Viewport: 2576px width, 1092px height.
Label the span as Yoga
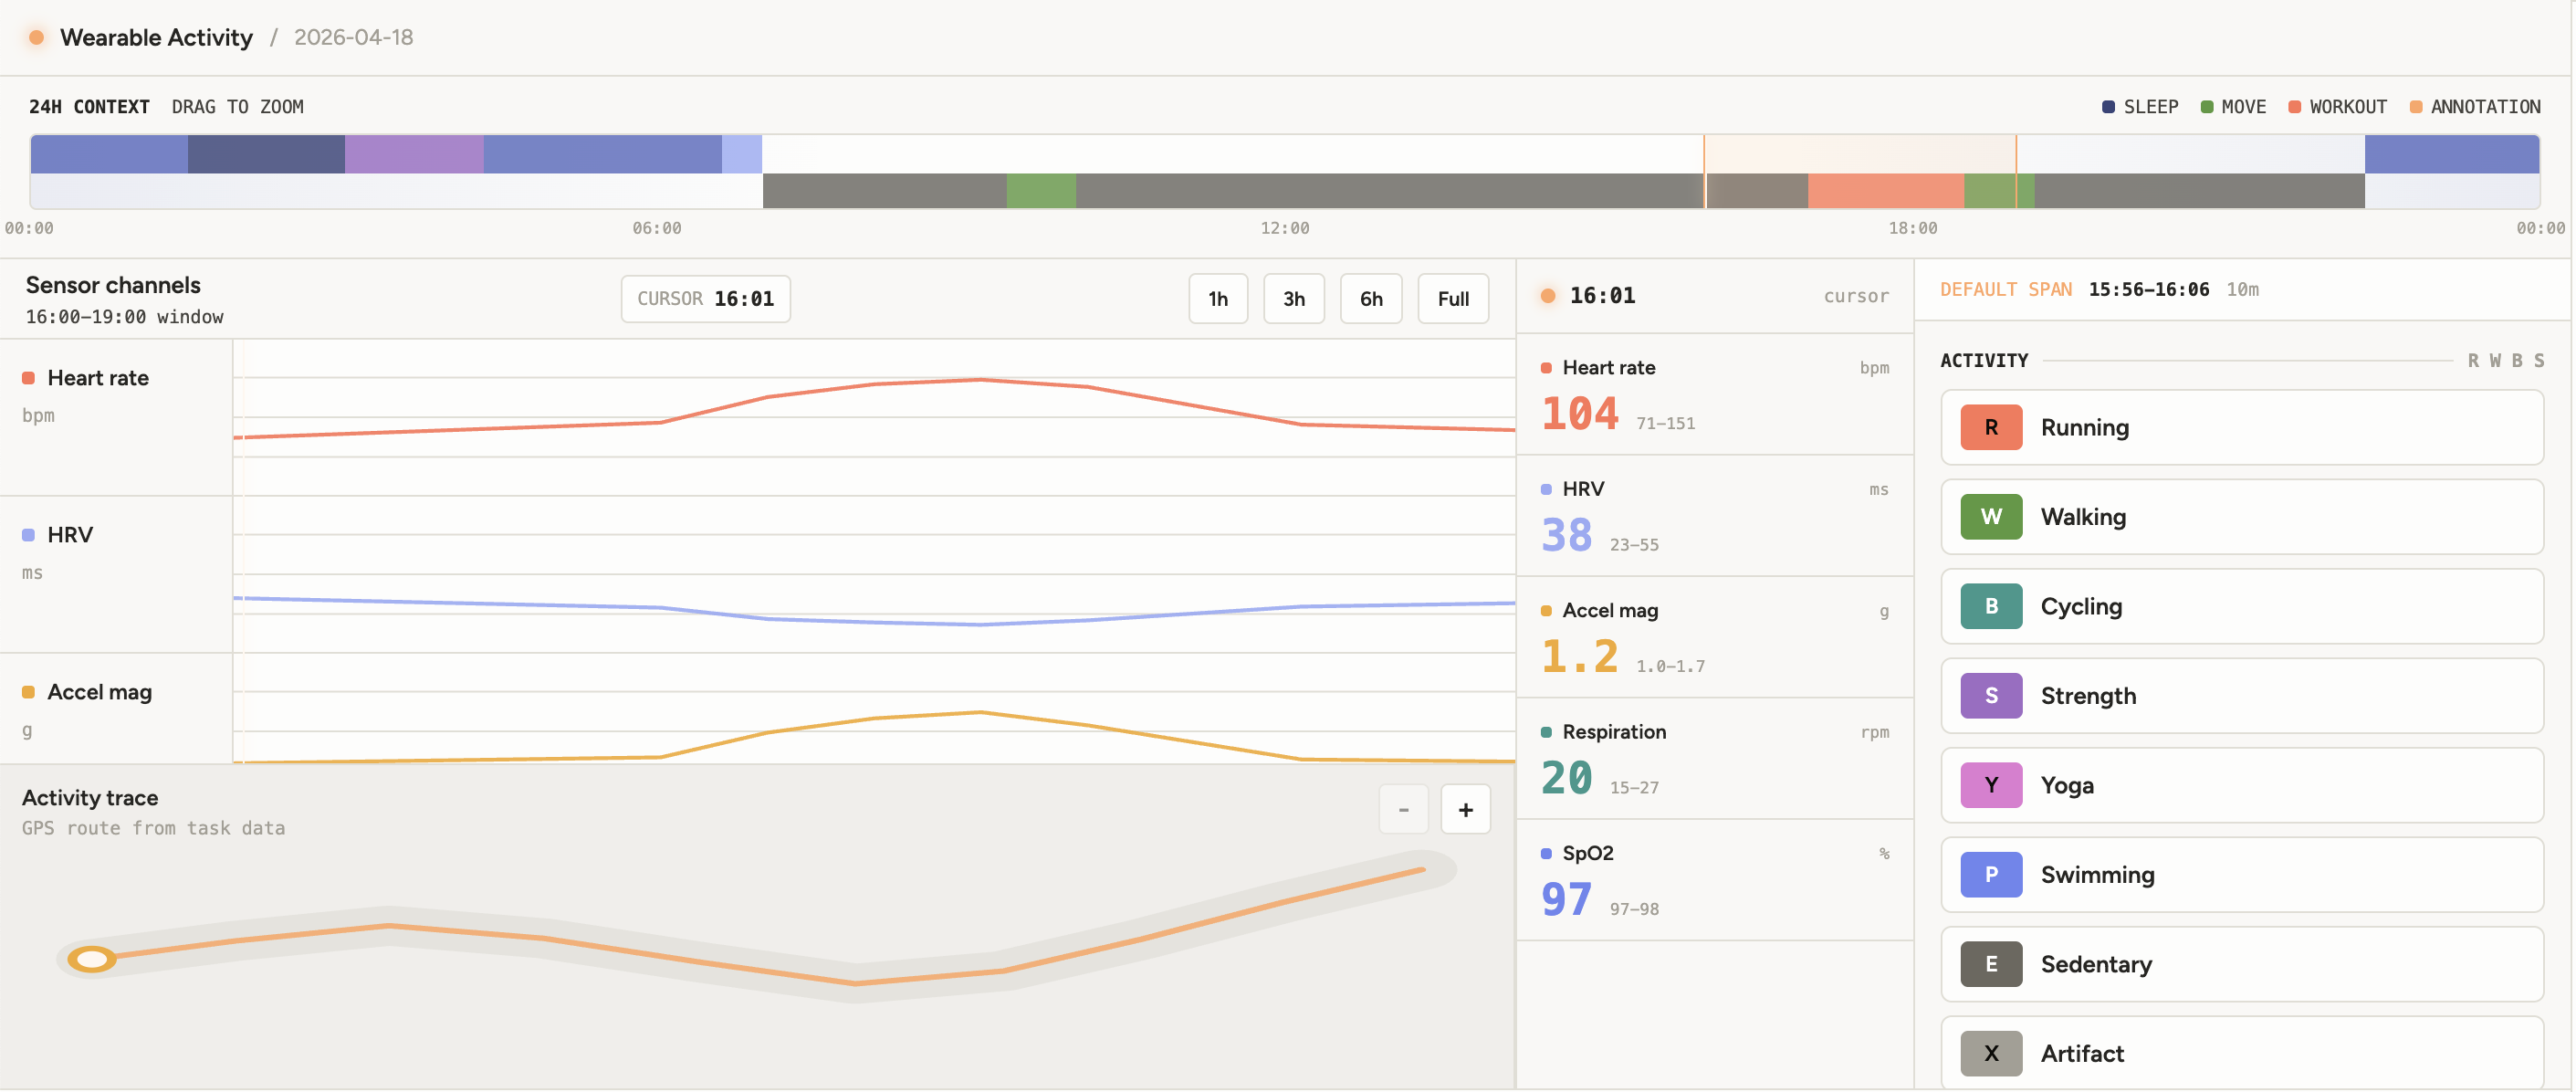pyautogui.click(x=2242, y=785)
